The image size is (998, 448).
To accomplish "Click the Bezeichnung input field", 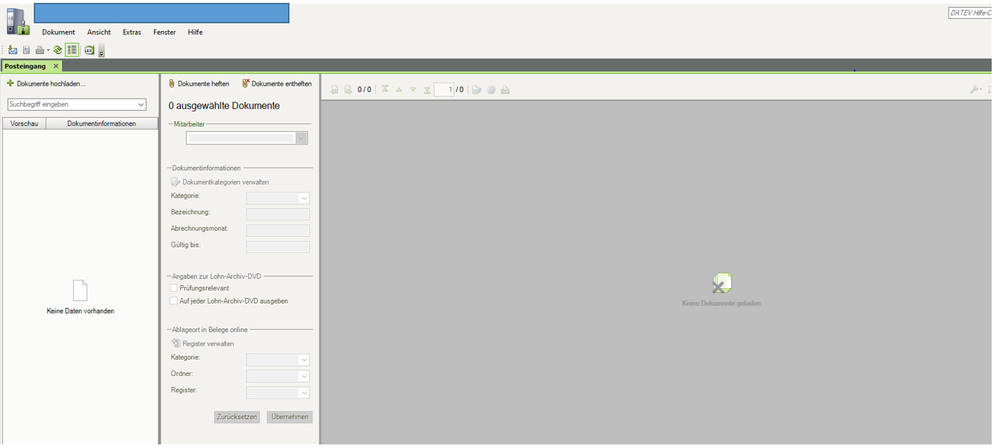I will tap(277, 214).
